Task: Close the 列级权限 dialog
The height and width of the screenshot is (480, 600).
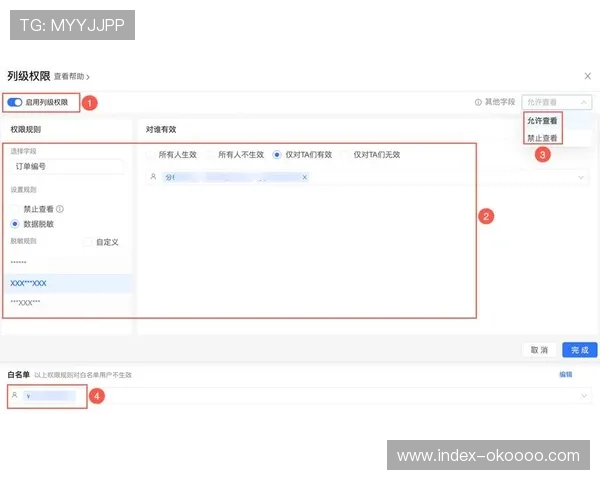Action: click(x=588, y=76)
